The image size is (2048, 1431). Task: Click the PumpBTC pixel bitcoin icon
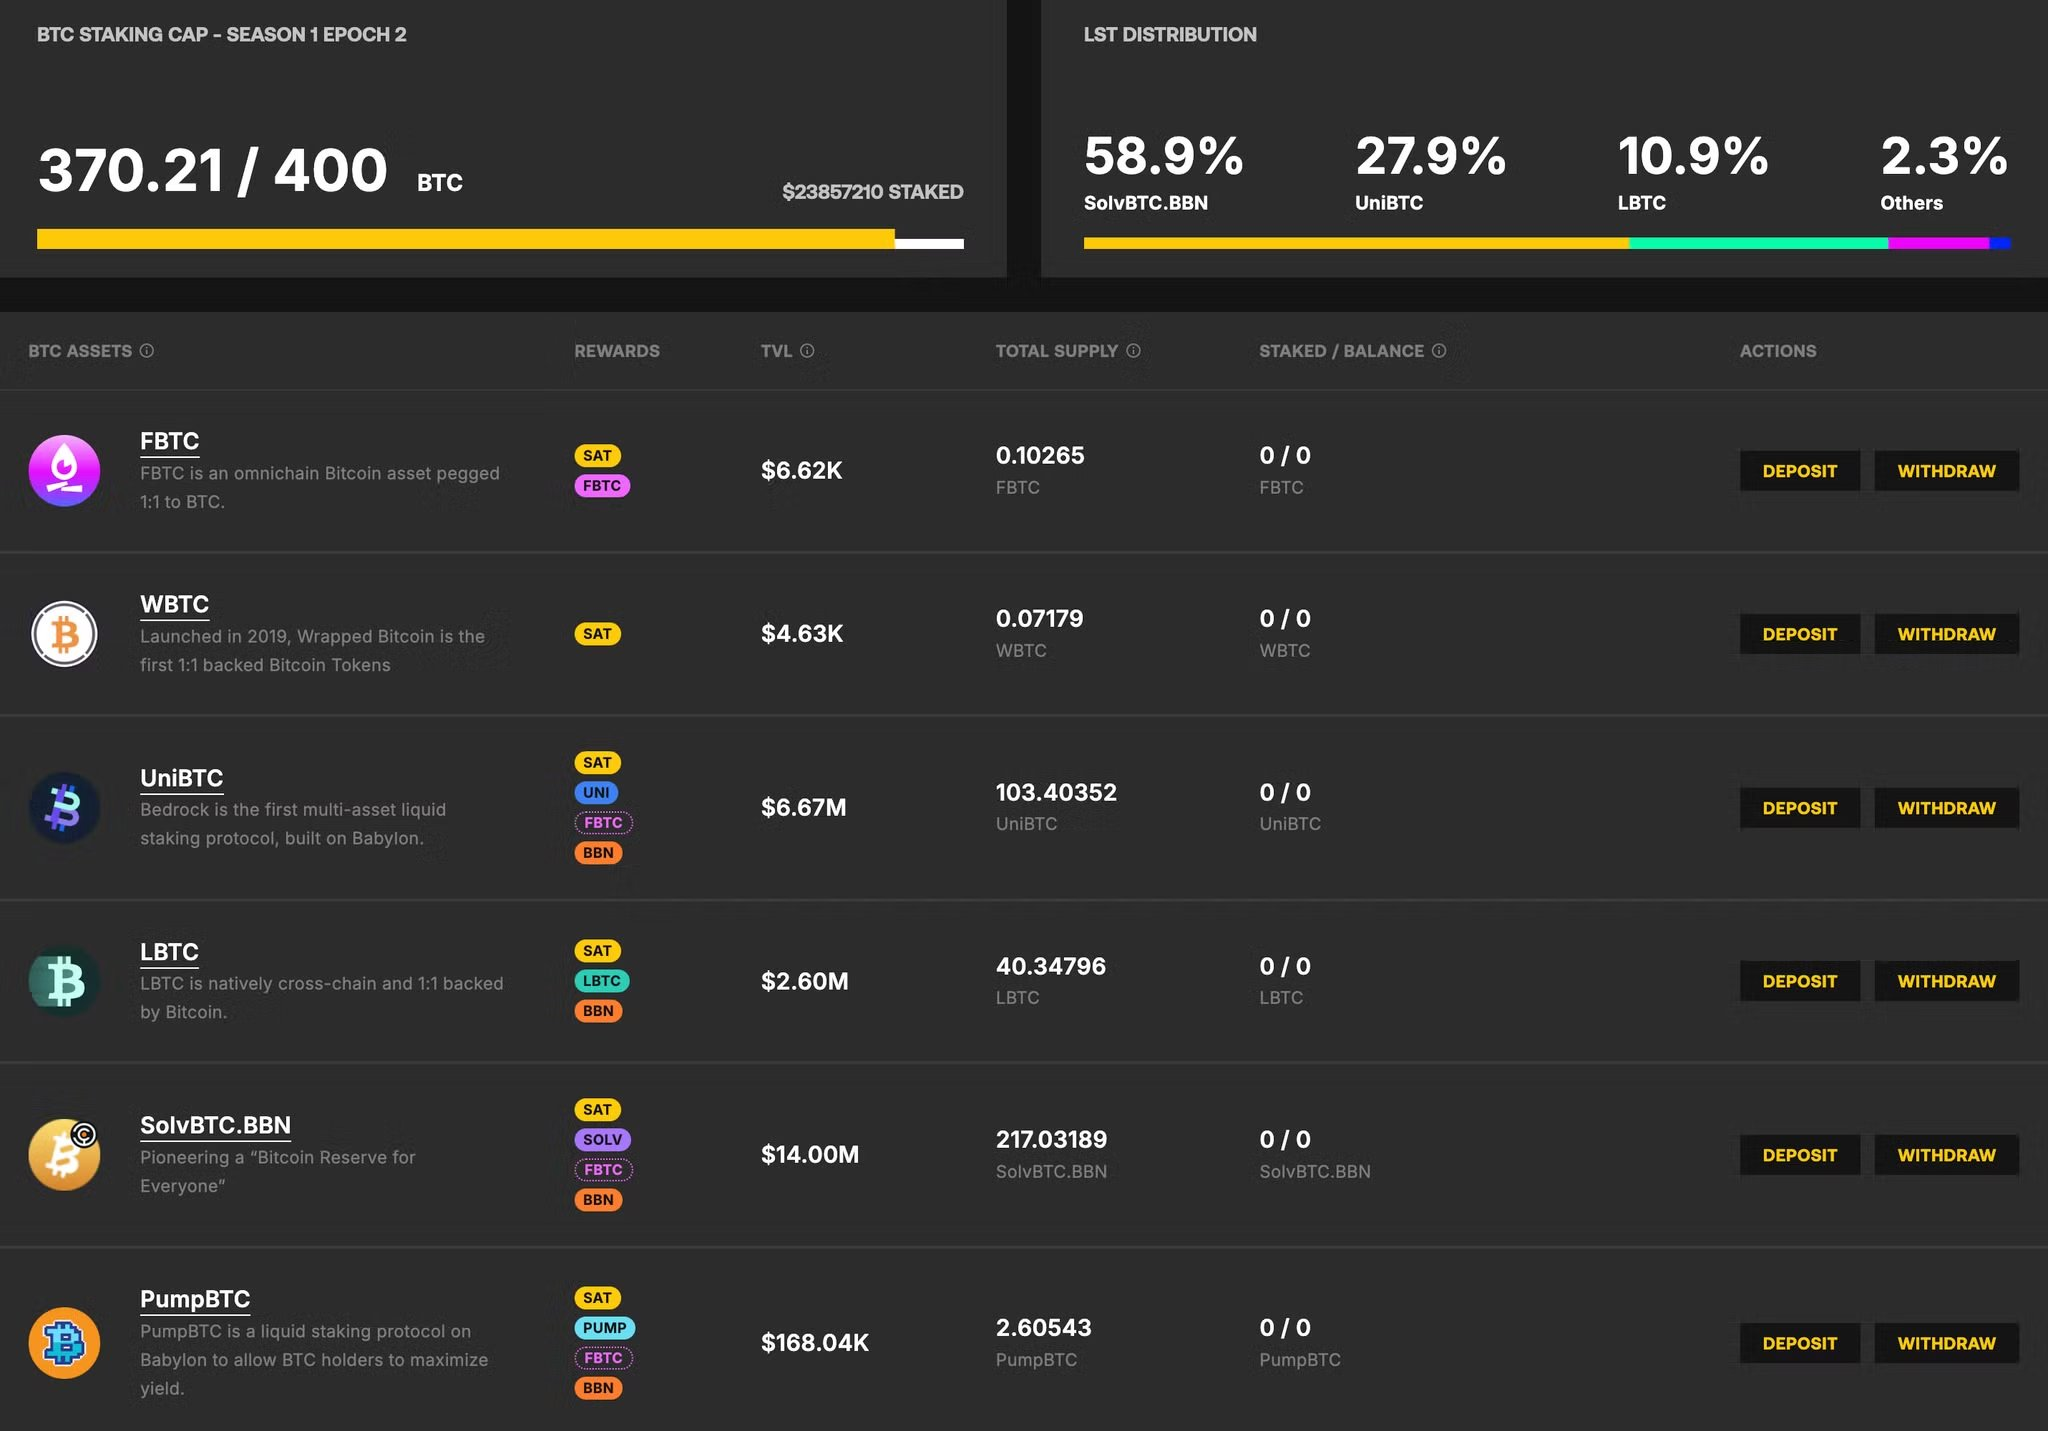[x=64, y=1342]
